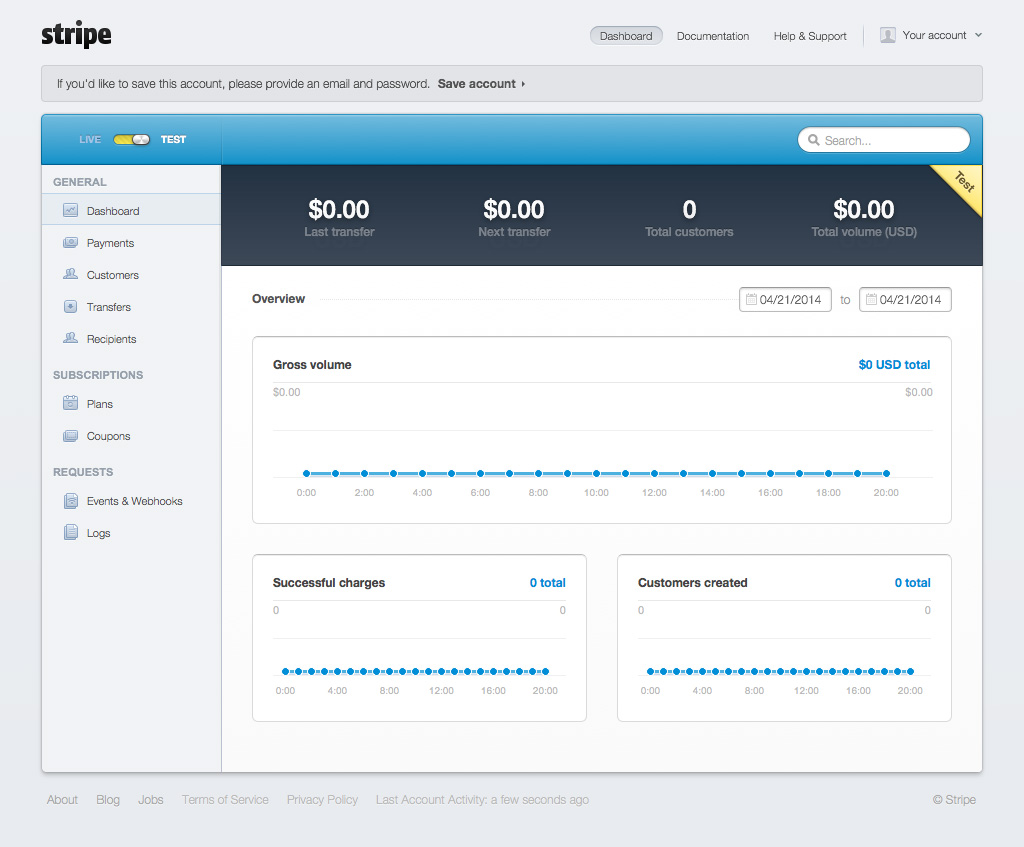Switch to the Documentation tab

click(712, 36)
